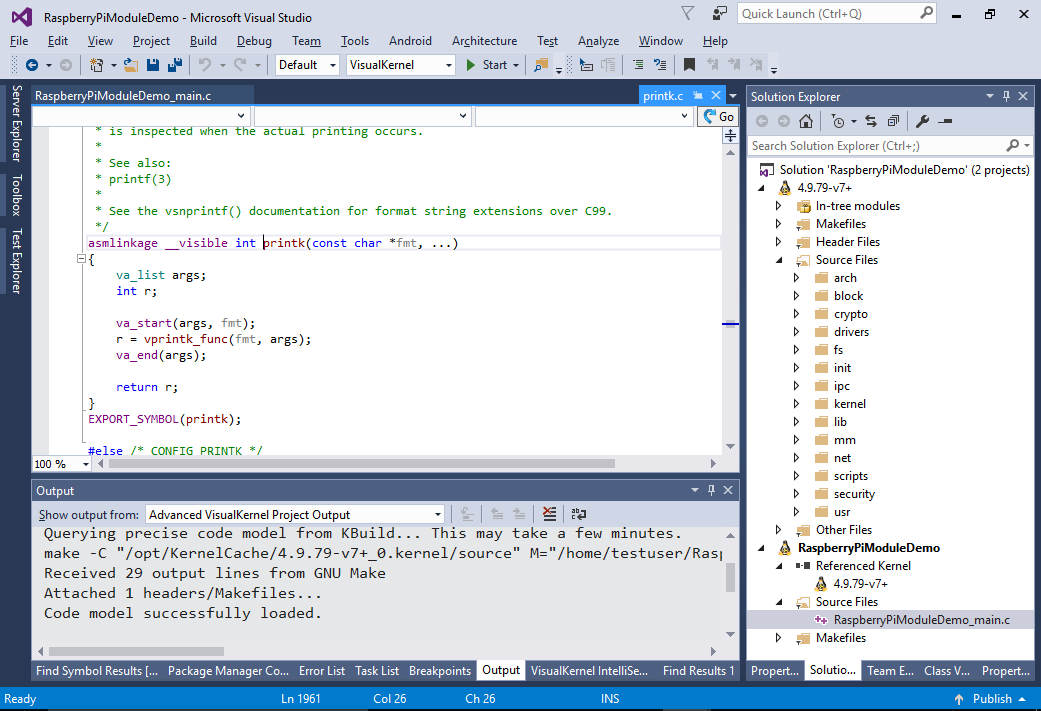Open the Toolbox side tab
Screen dimensions: 1041x711
pos(16,195)
